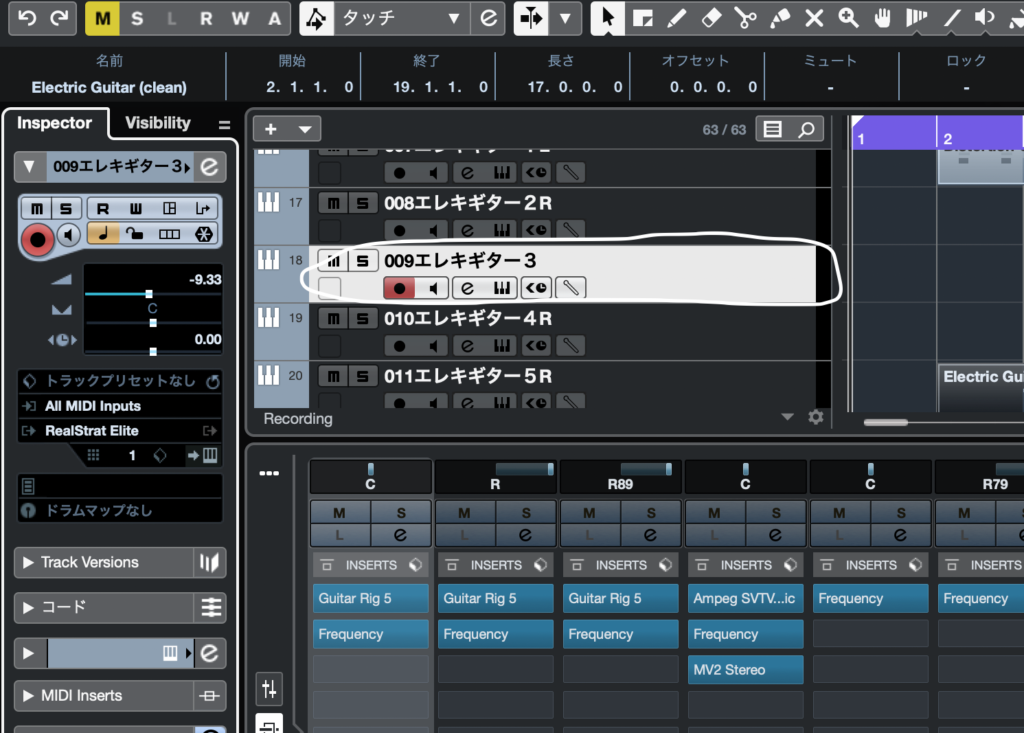Open the track search magnifier
Image resolution: width=1024 pixels, height=733 pixels.
click(806, 129)
